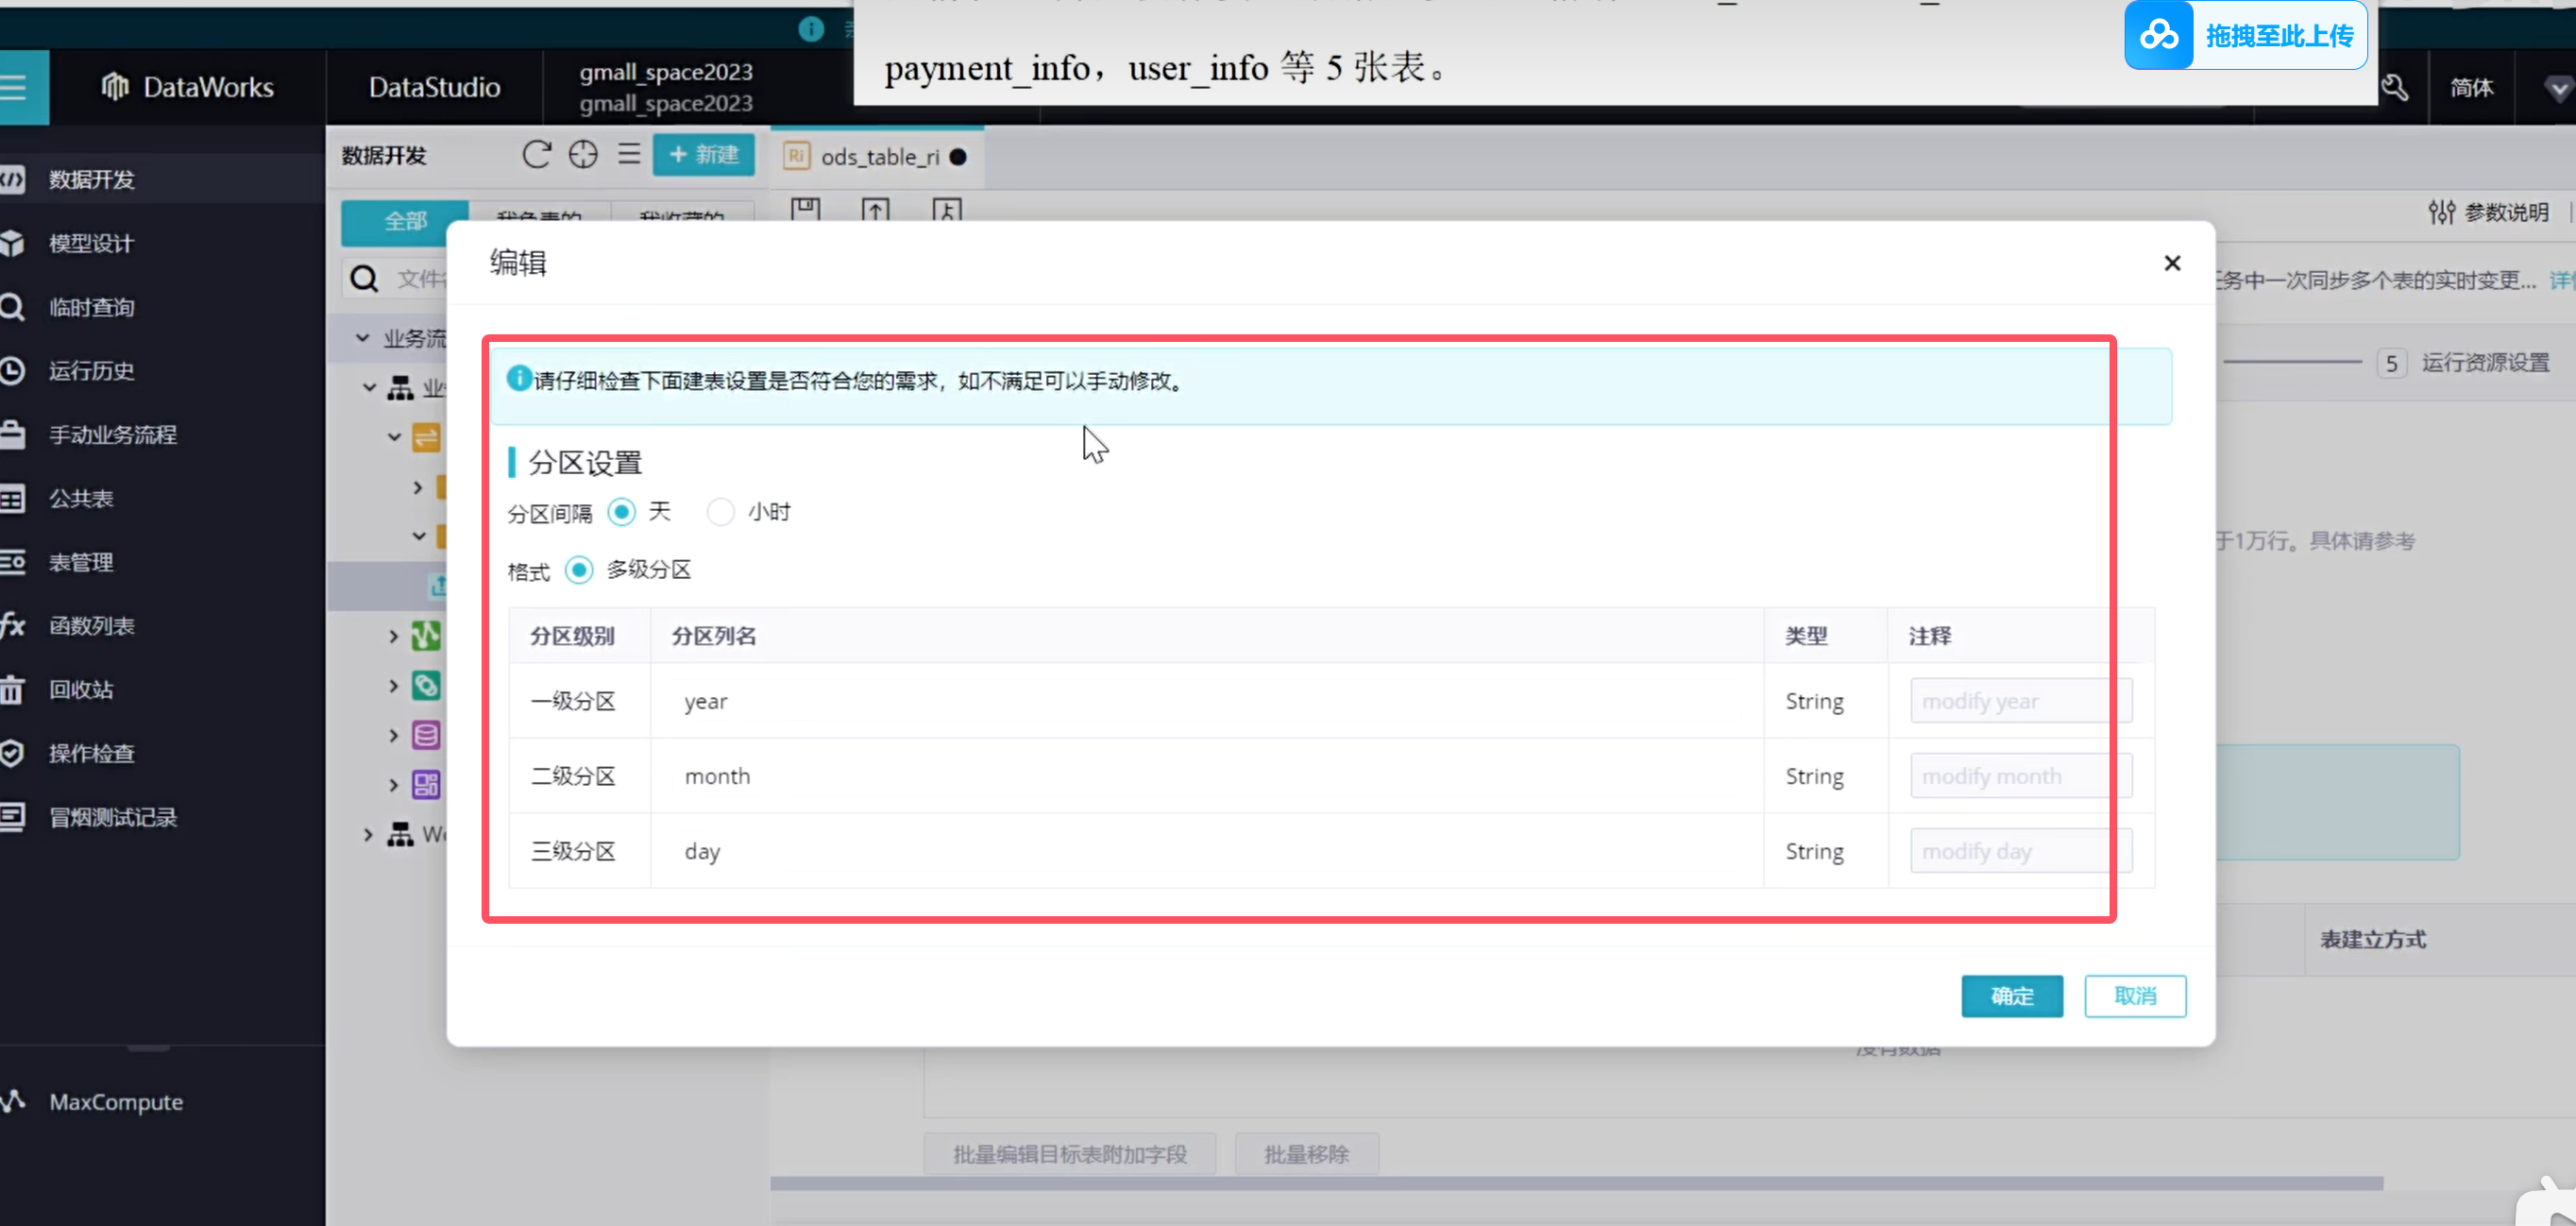Select 小时 partition interval radio button
Viewport: 2576px width, 1226px height.
(x=720, y=512)
